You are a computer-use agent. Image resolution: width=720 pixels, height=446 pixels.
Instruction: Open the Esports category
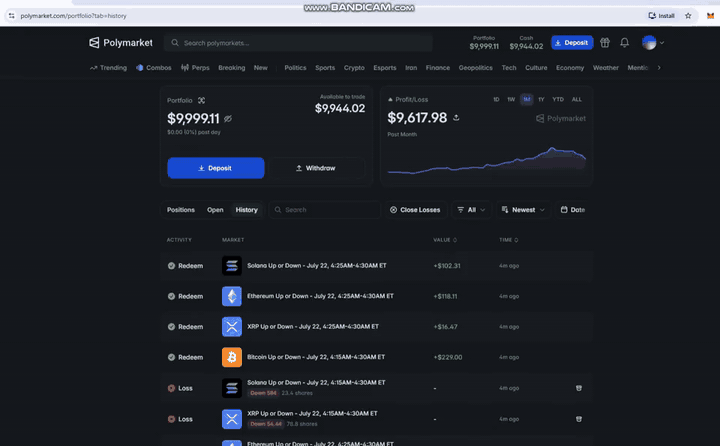385,68
